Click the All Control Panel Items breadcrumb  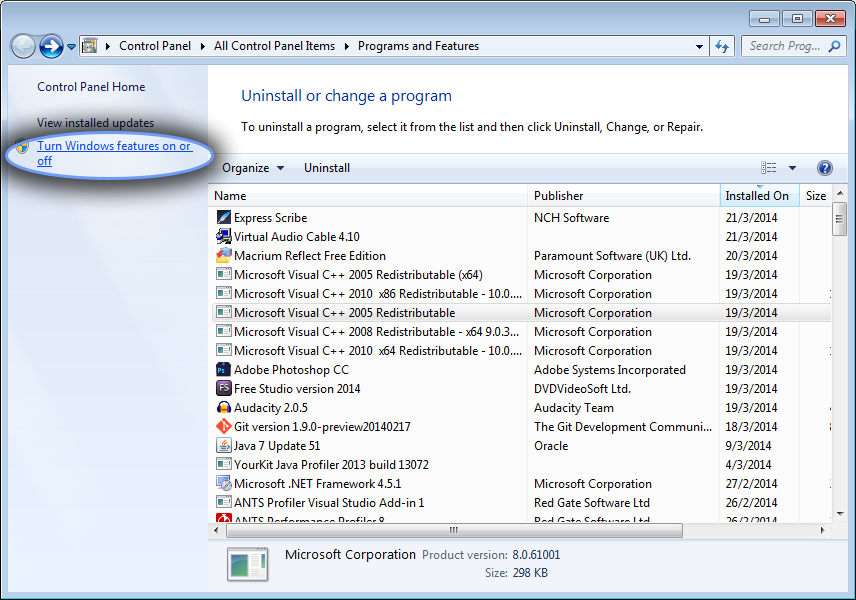[274, 46]
